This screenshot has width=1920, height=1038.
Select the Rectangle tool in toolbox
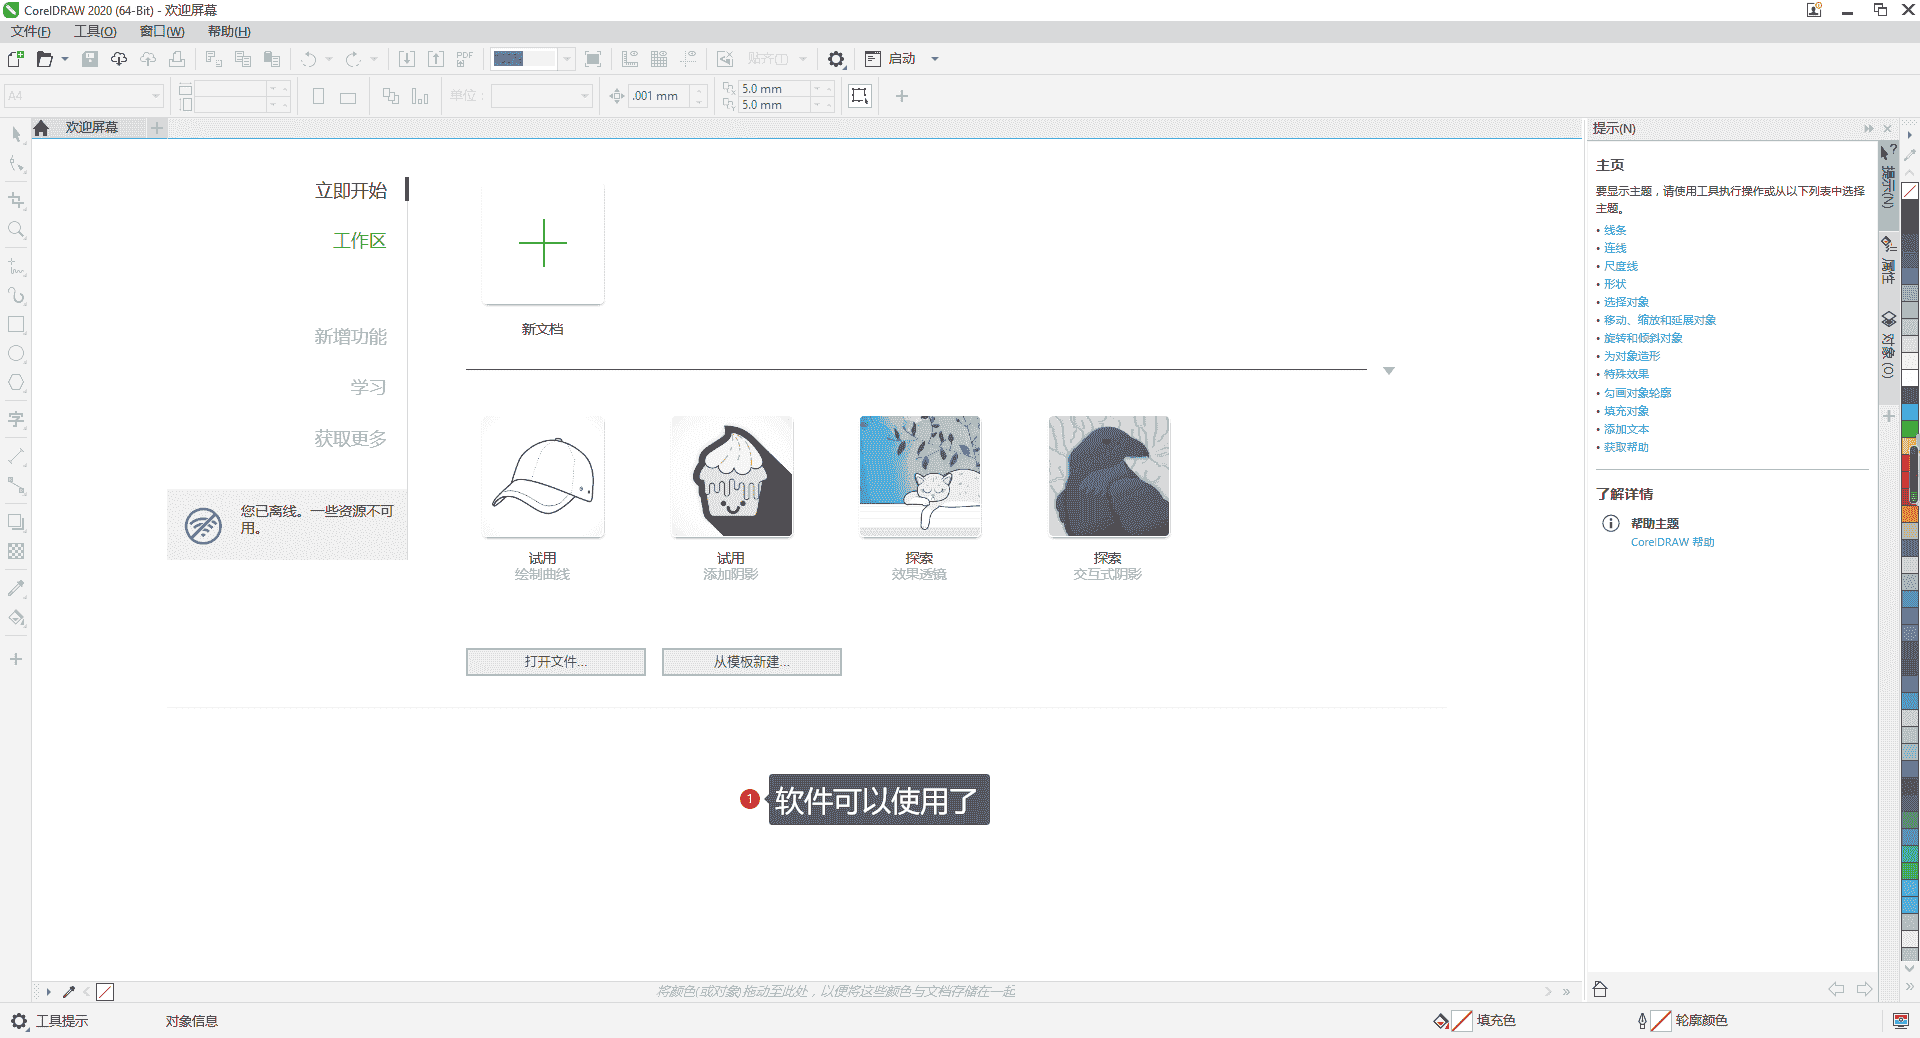tap(16, 325)
